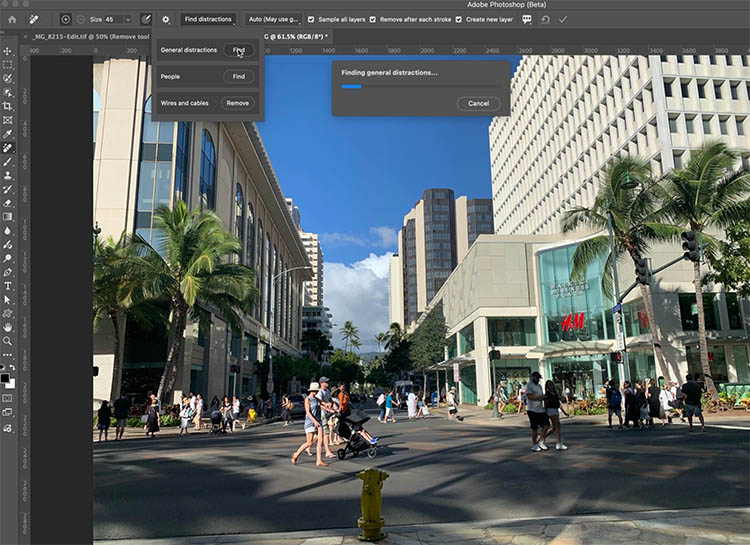The width and height of the screenshot is (750, 545).
Task: Select the Clone Stamp tool
Action: (x=7, y=176)
